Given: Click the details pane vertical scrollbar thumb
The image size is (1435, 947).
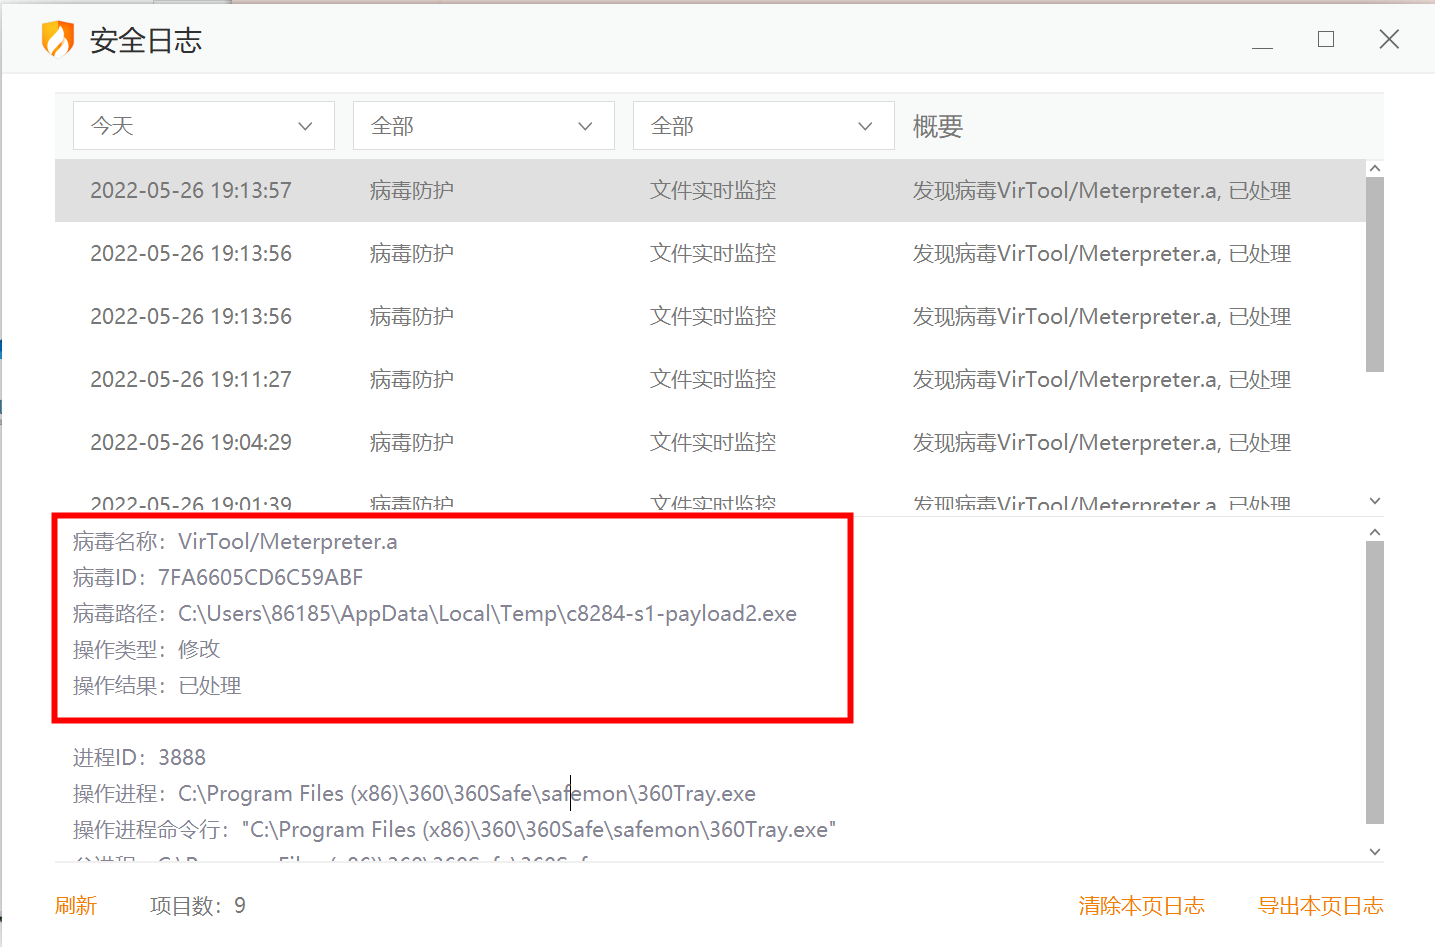Looking at the screenshot, I should click(x=1375, y=683).
